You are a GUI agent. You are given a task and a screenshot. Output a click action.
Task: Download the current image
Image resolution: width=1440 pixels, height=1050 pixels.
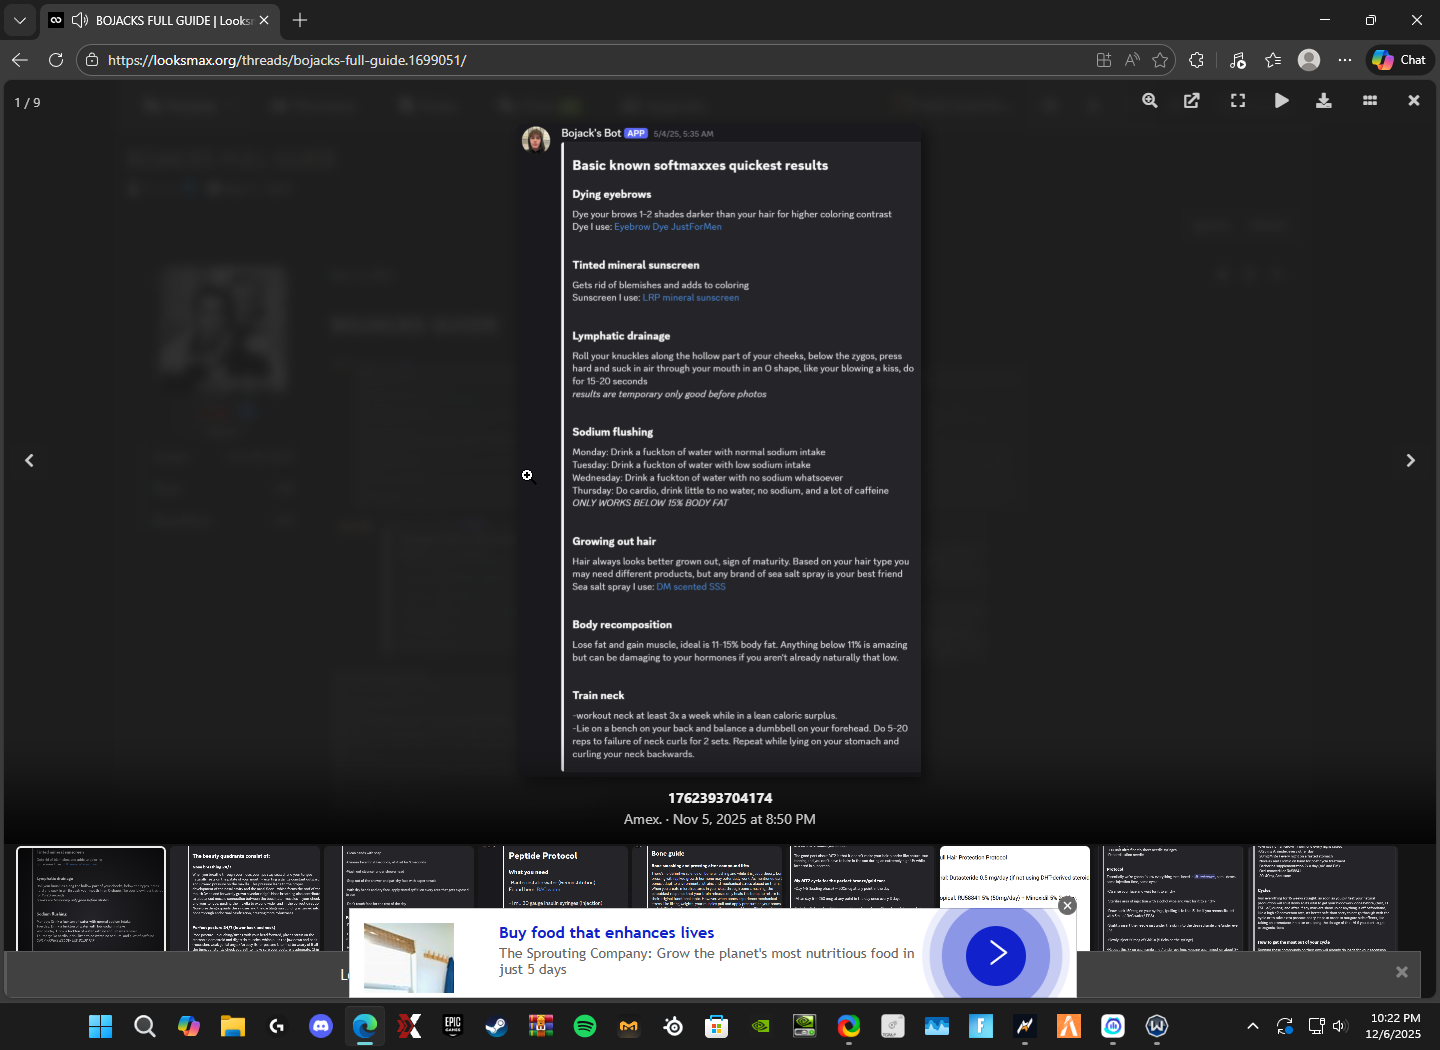[x=1324, y=101]
